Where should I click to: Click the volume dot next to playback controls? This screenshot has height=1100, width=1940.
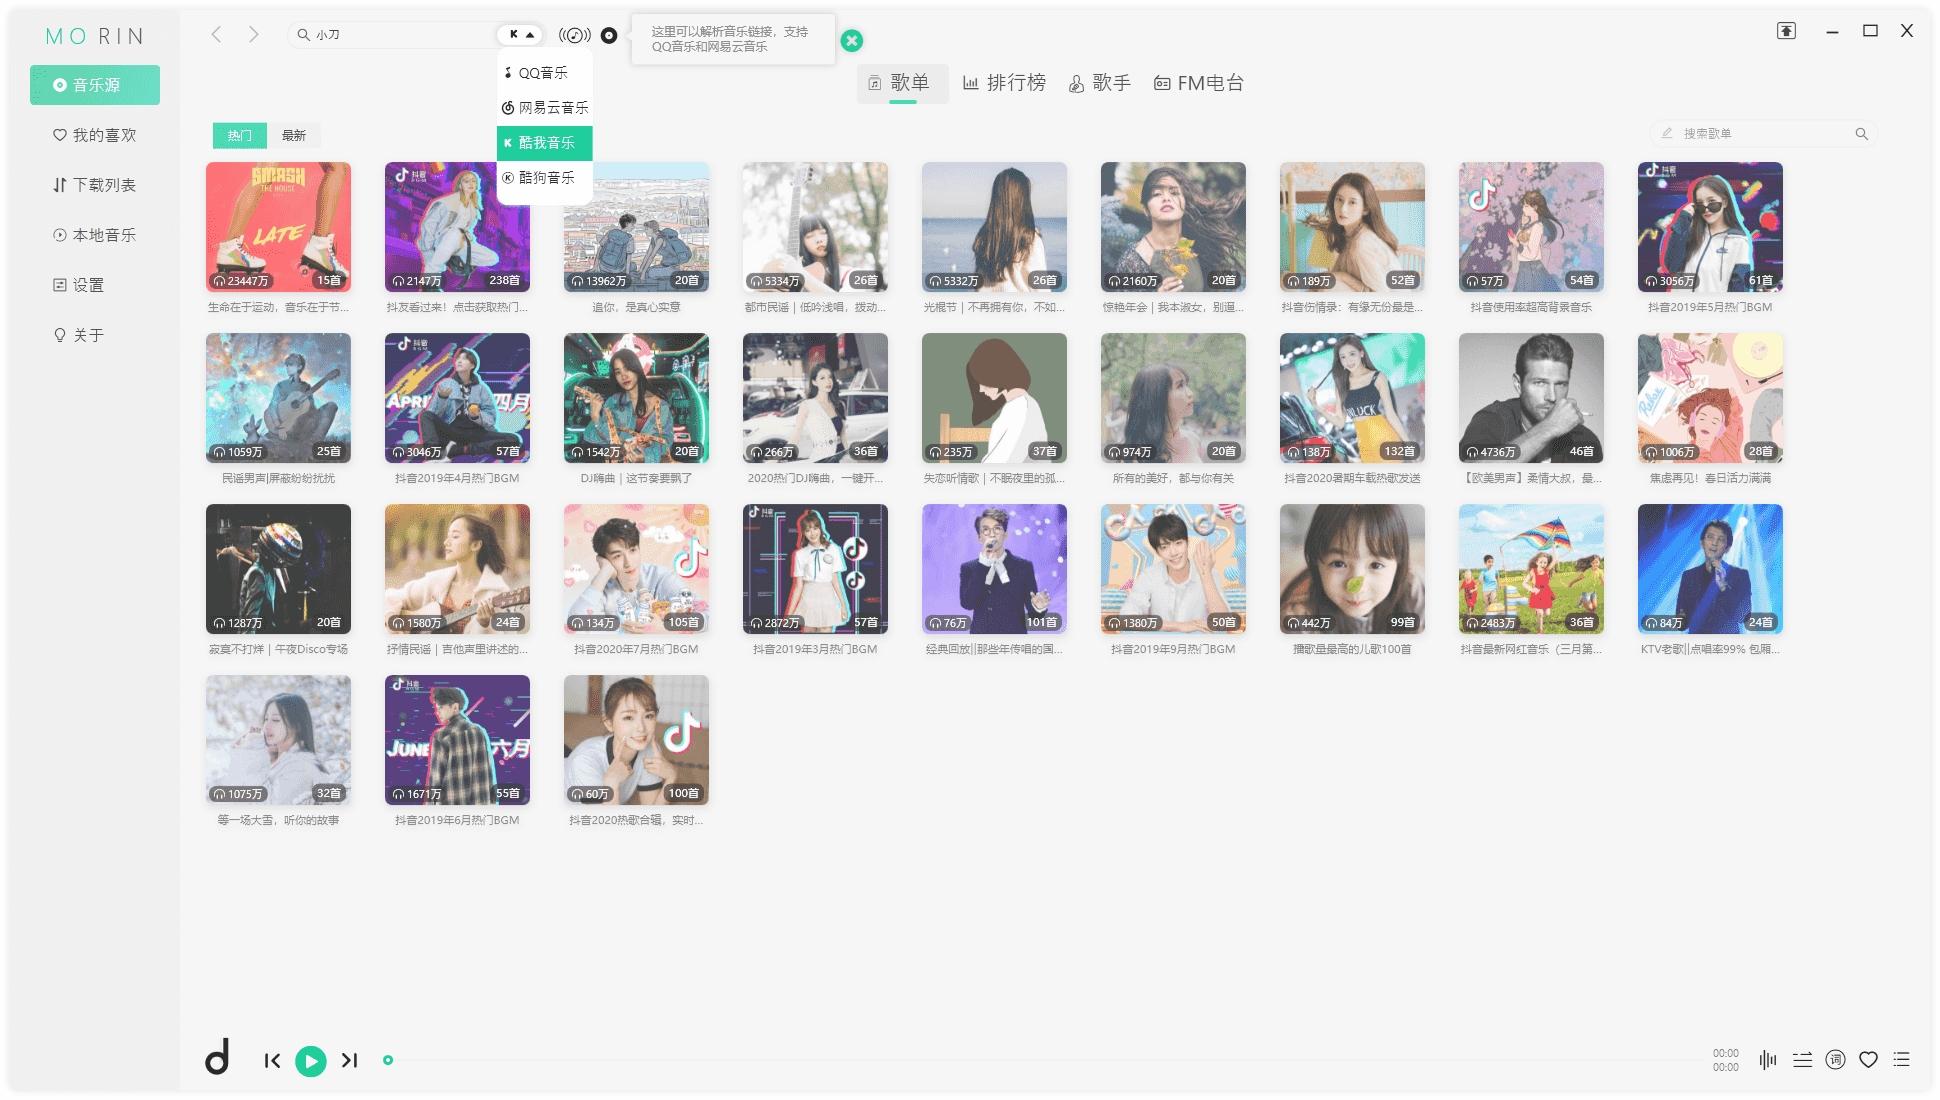(x=388, y=1060)
